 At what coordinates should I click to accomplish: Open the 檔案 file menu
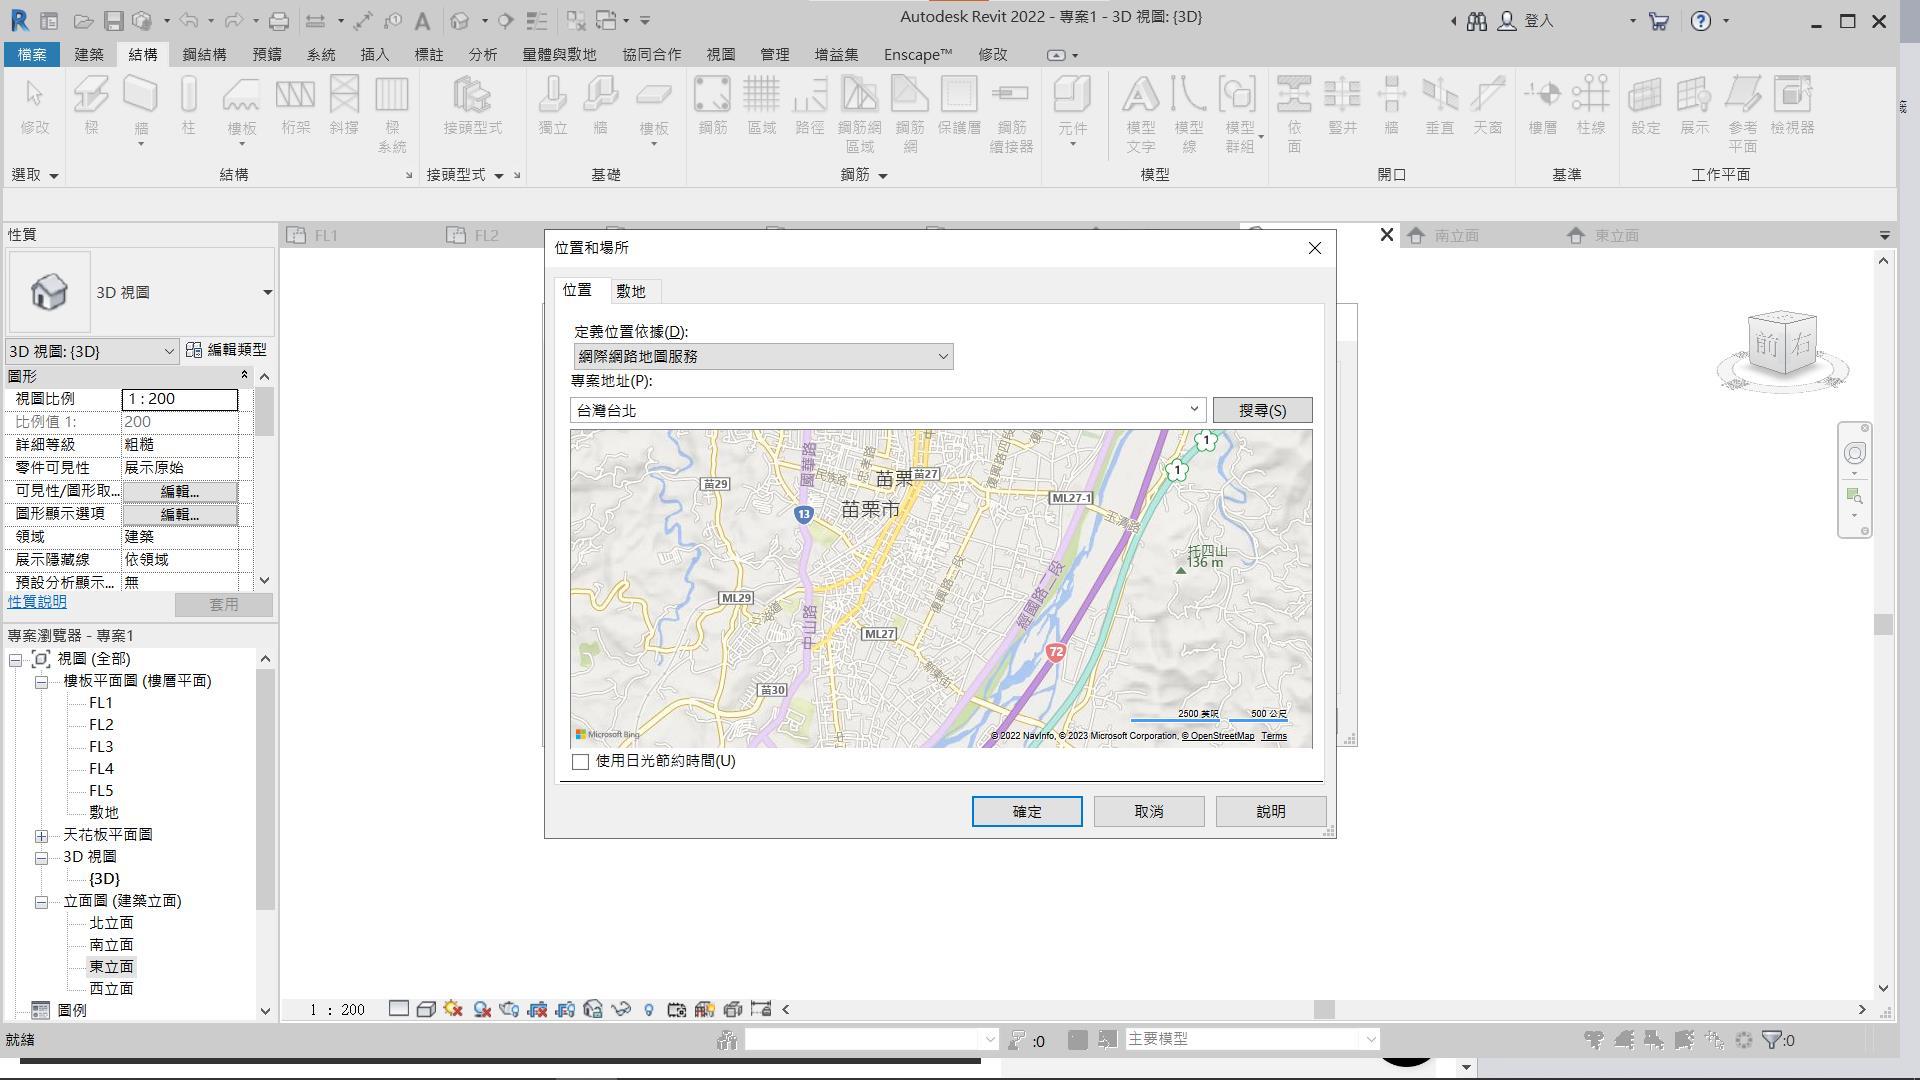coord(32,54)
